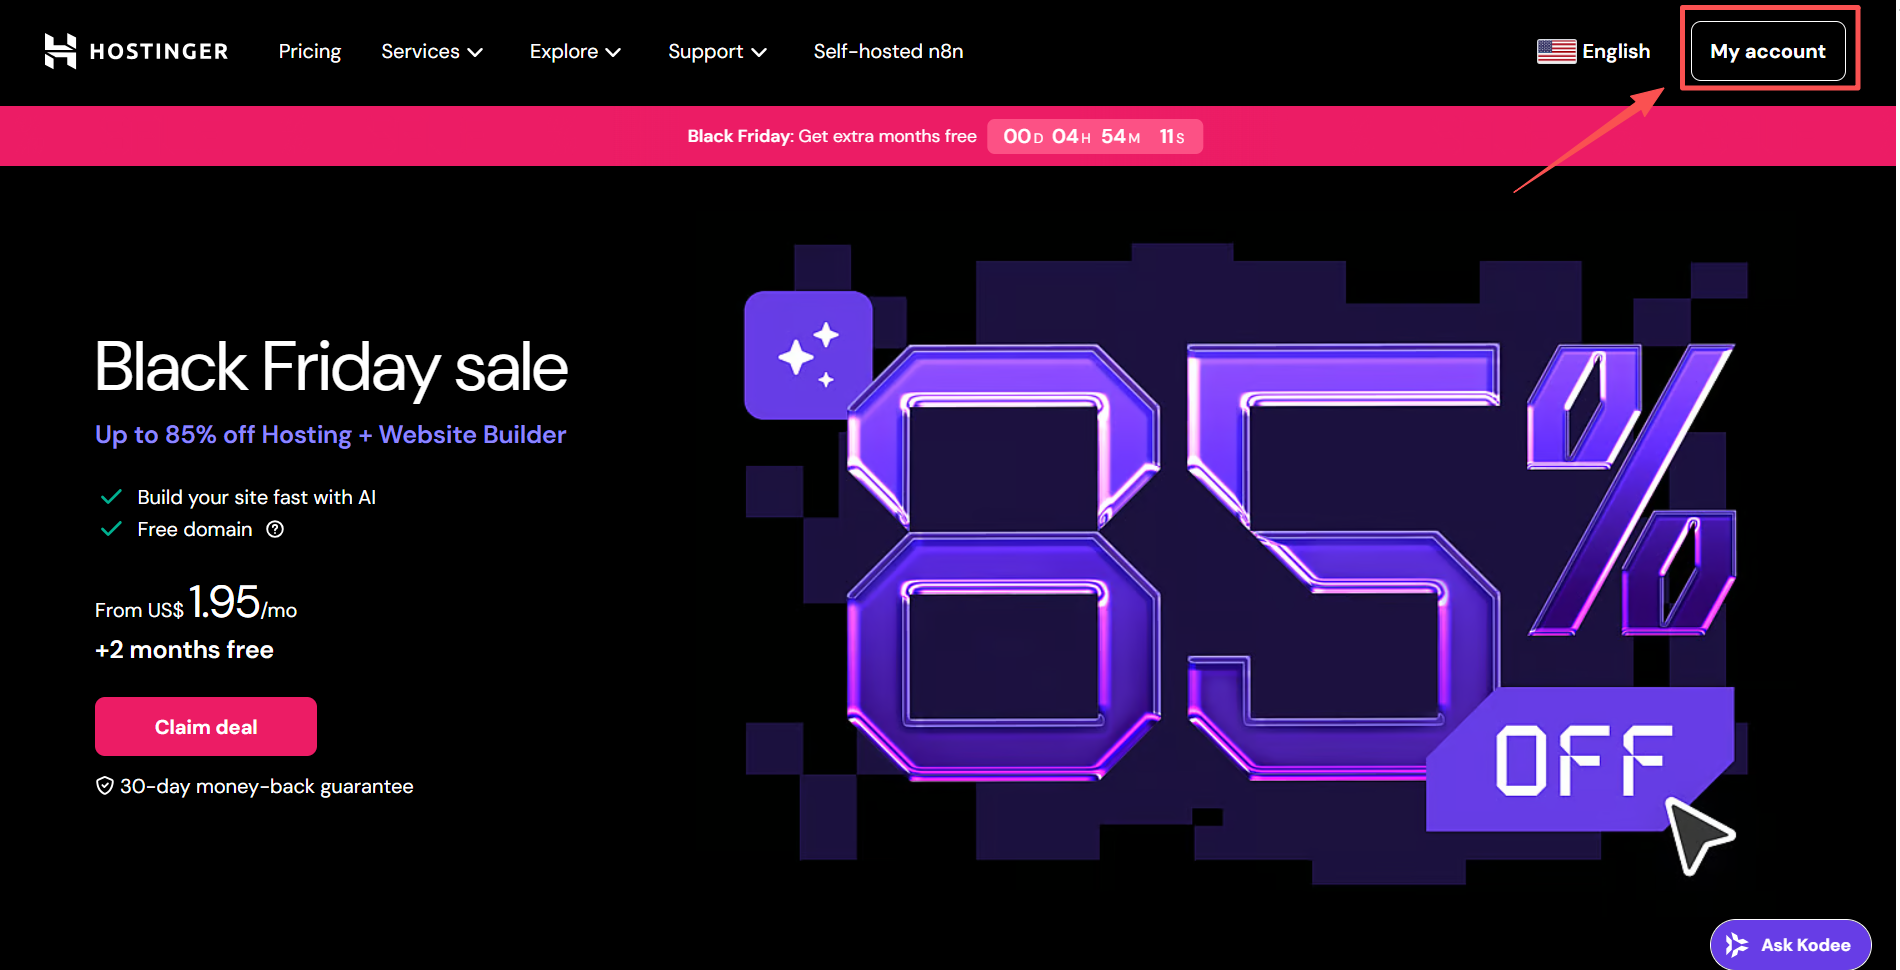This screenshot has width=1900, height=970.
Task: Open My account
Action: (x=1767, y=51)
